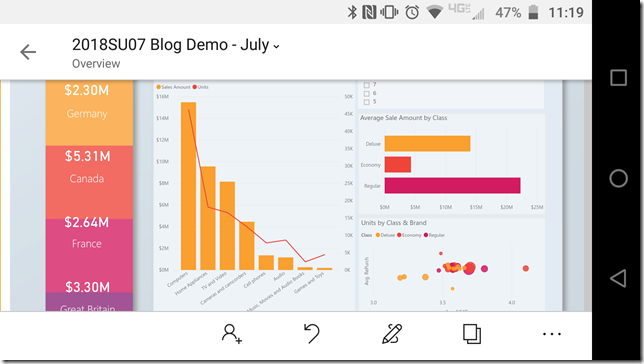644x364 pixels.
Task: Click the Economy legend color dot
Action: [399, 235]
